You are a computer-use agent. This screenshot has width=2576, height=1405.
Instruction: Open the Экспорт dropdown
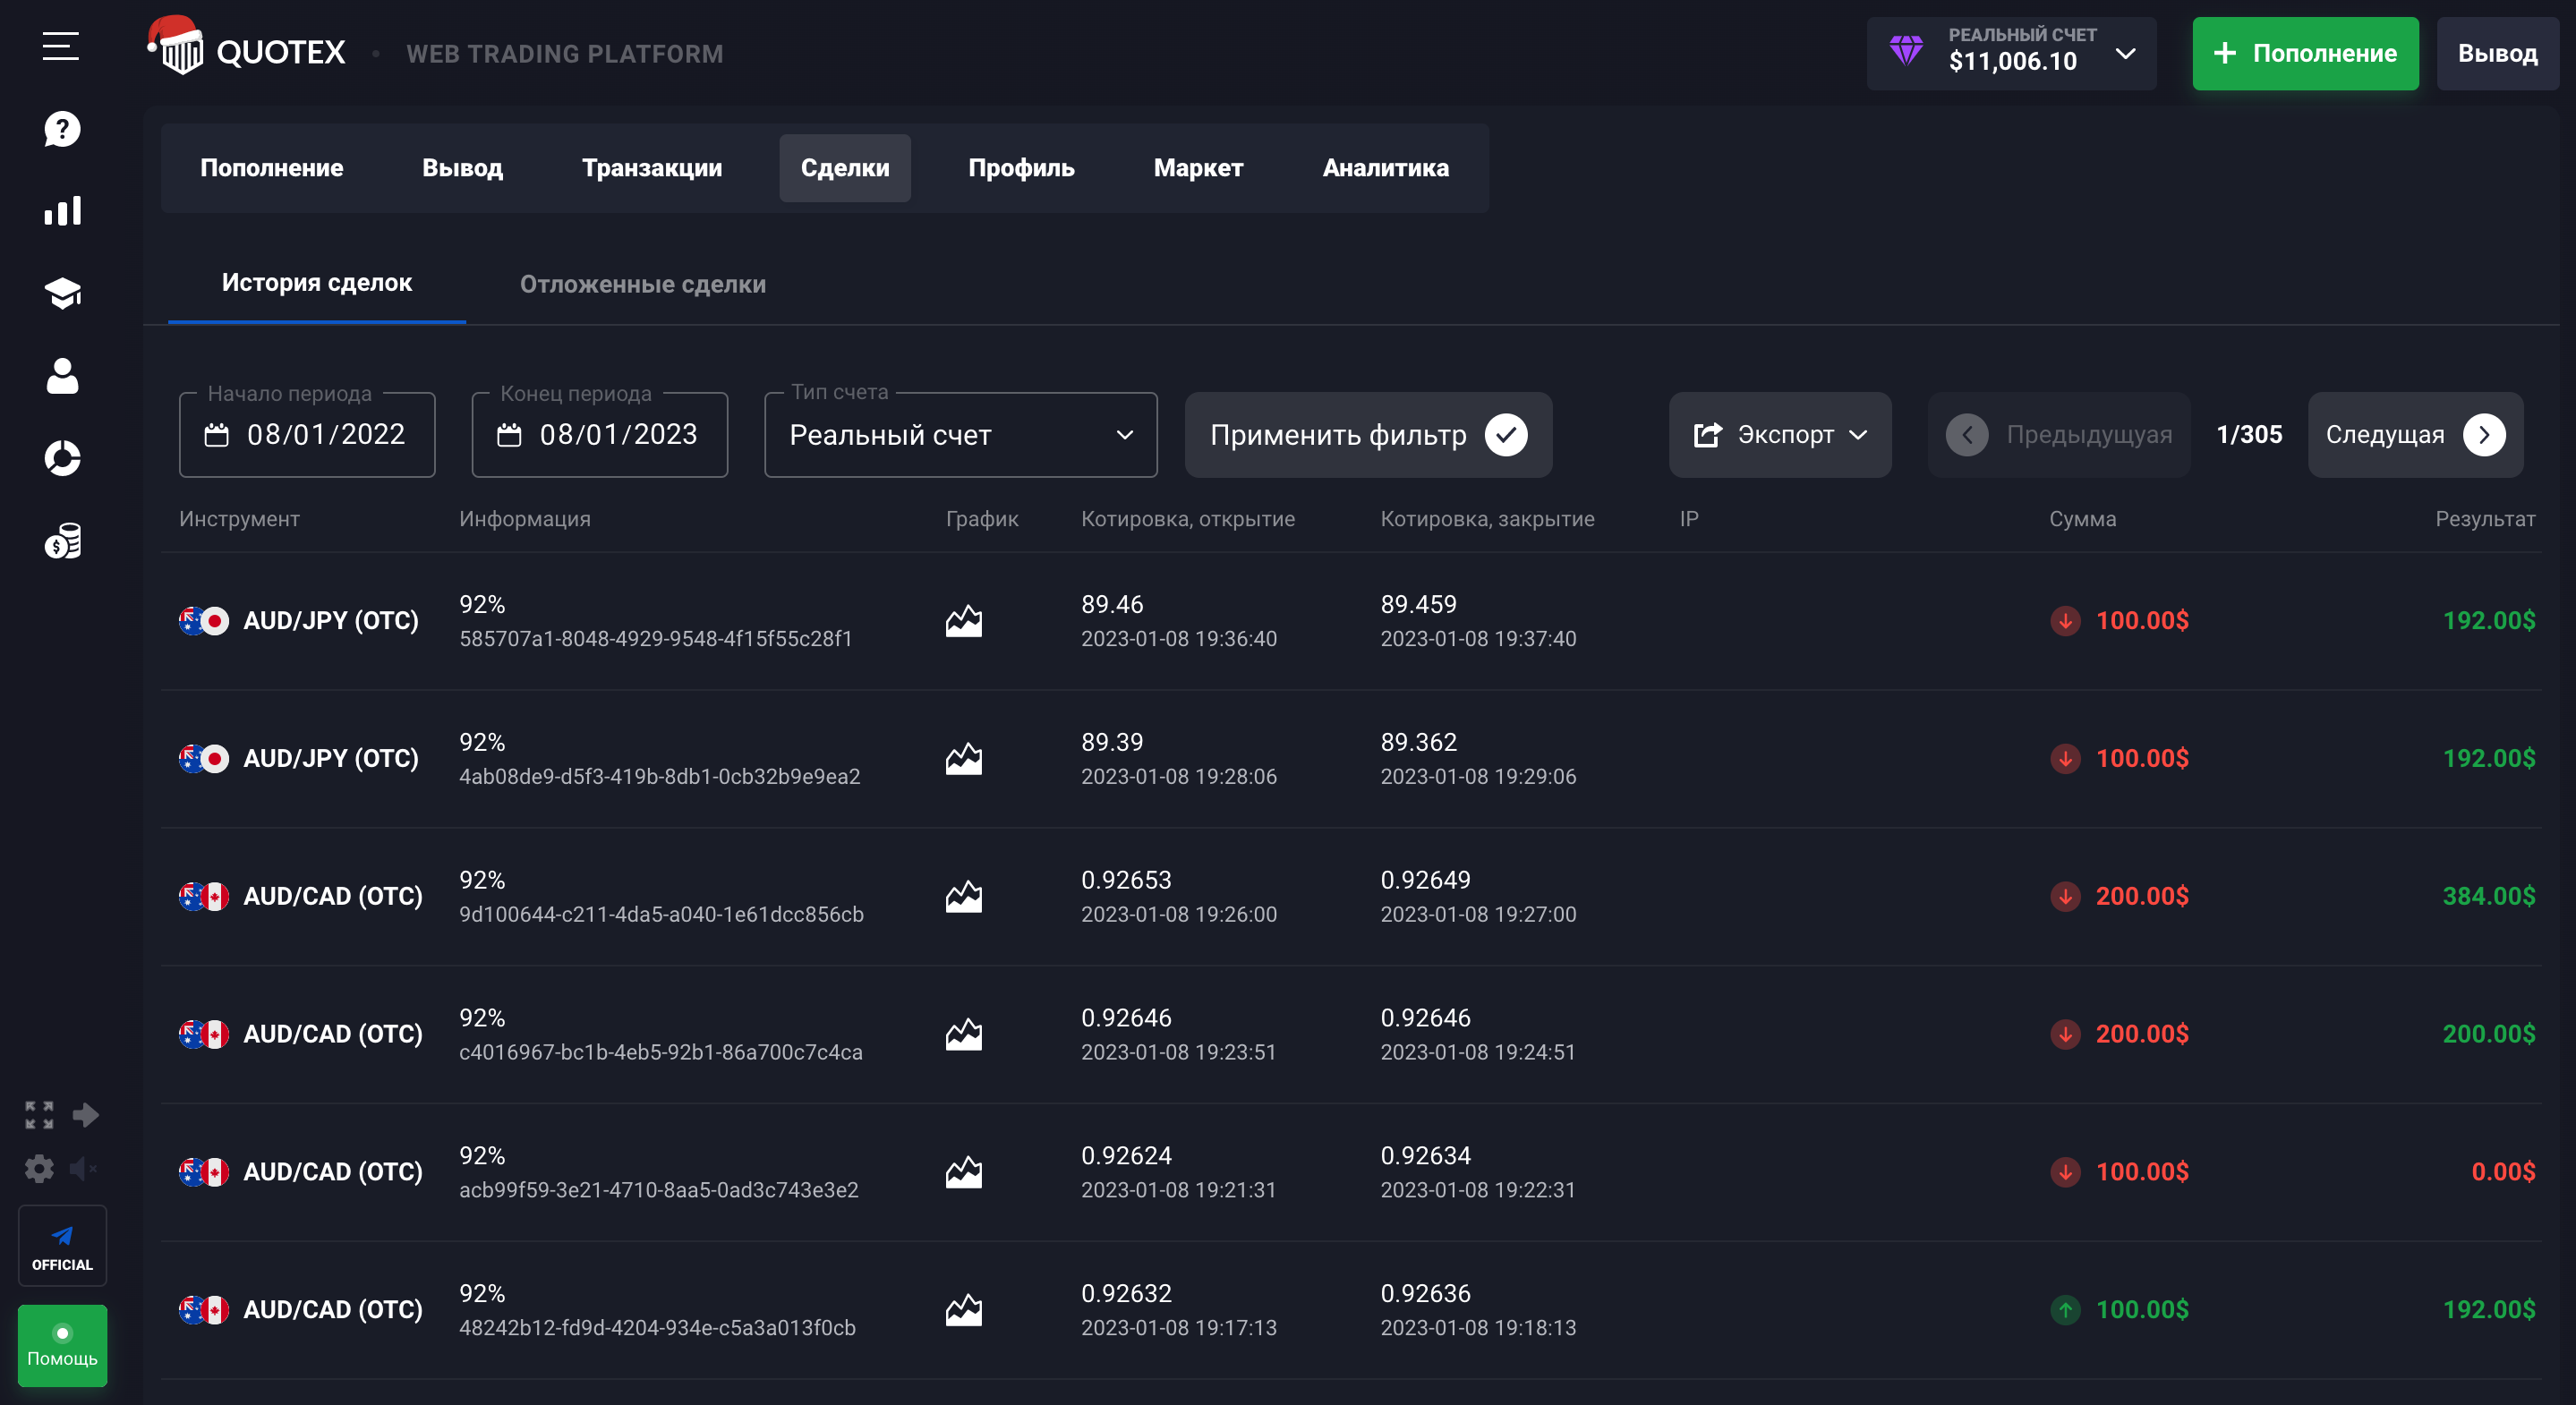(x=1780, y=434)
